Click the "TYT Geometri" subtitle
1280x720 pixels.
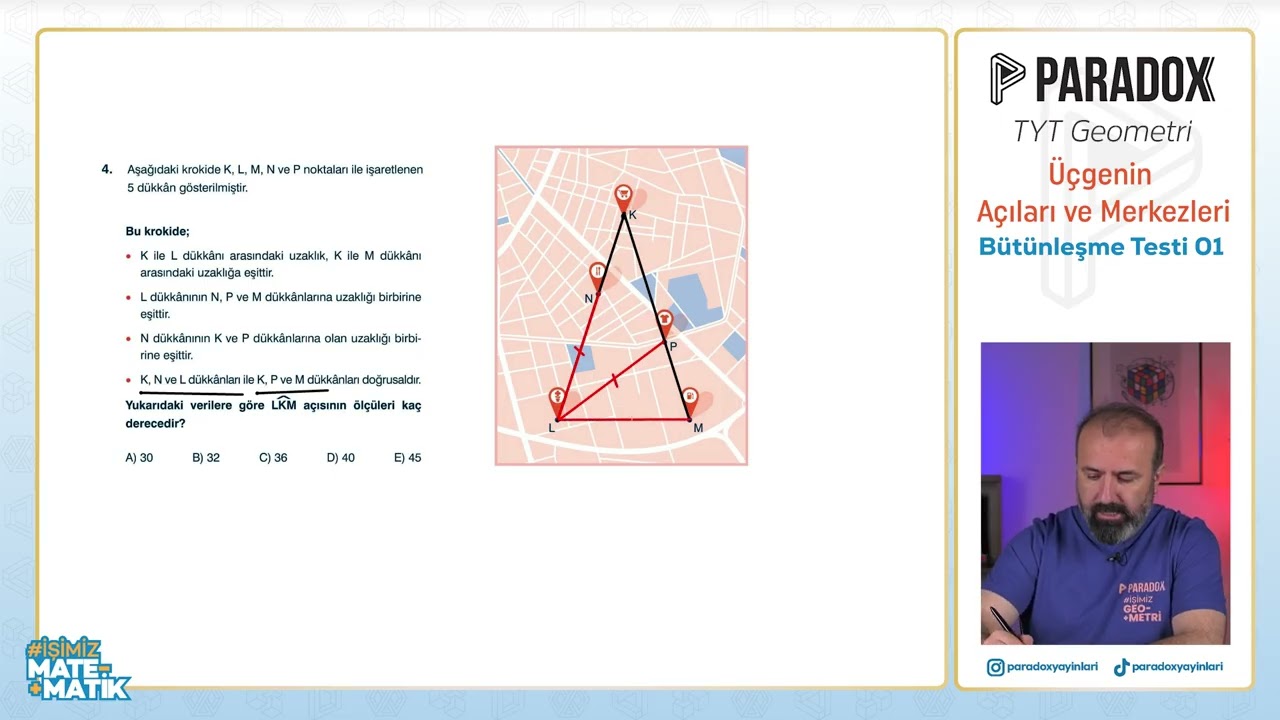[1102, 131]
